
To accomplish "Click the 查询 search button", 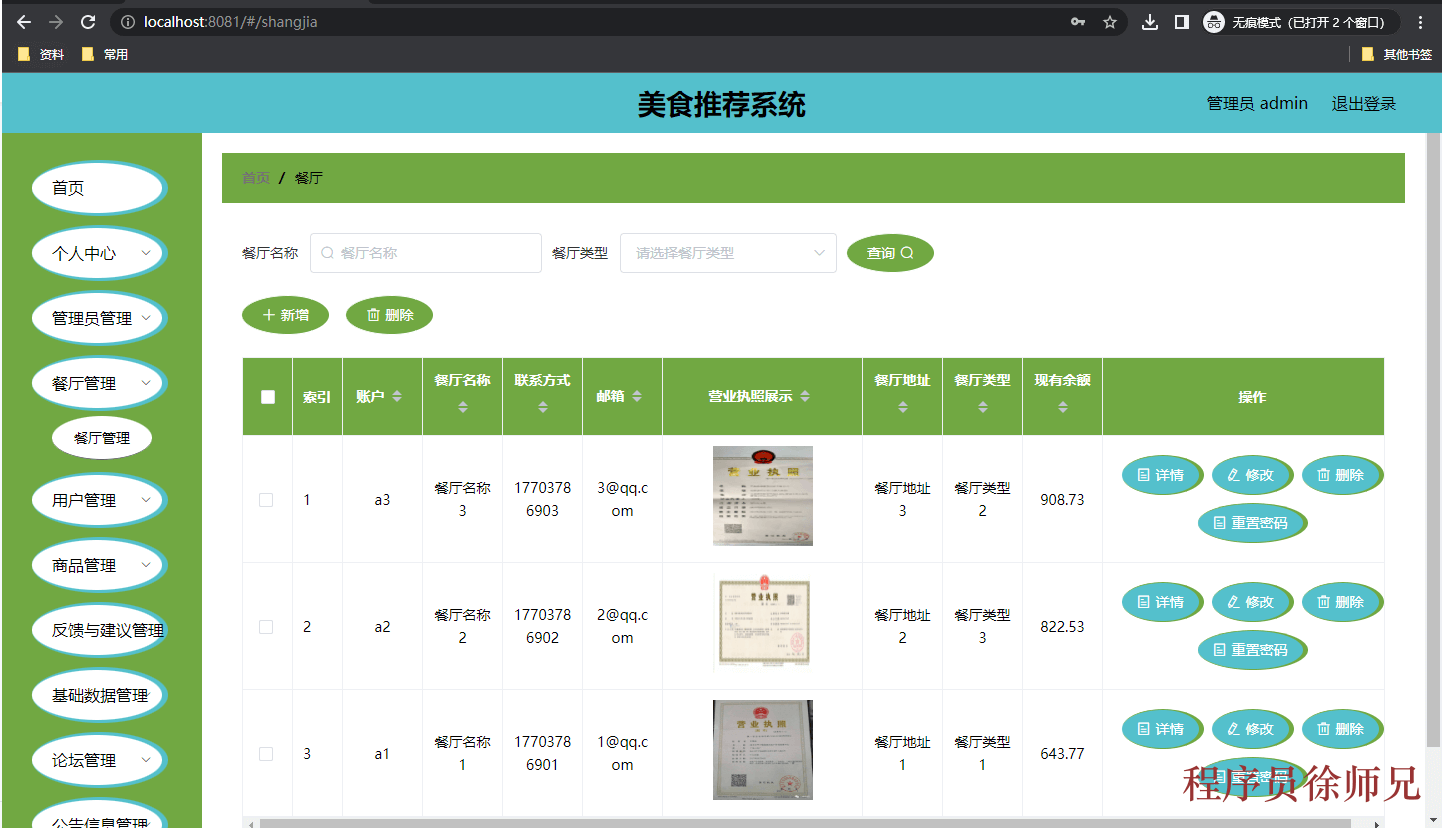I will pos(889,253).
